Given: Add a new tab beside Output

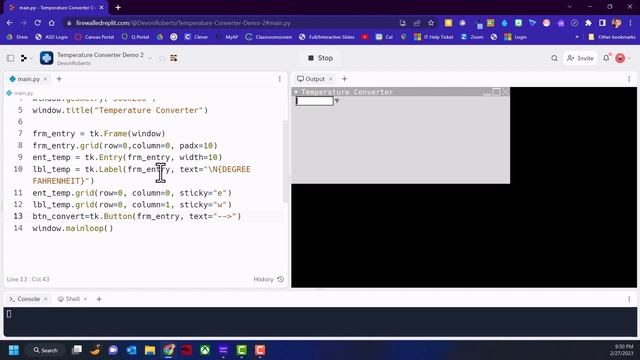Looking at the screenshot, I should 344,79.
